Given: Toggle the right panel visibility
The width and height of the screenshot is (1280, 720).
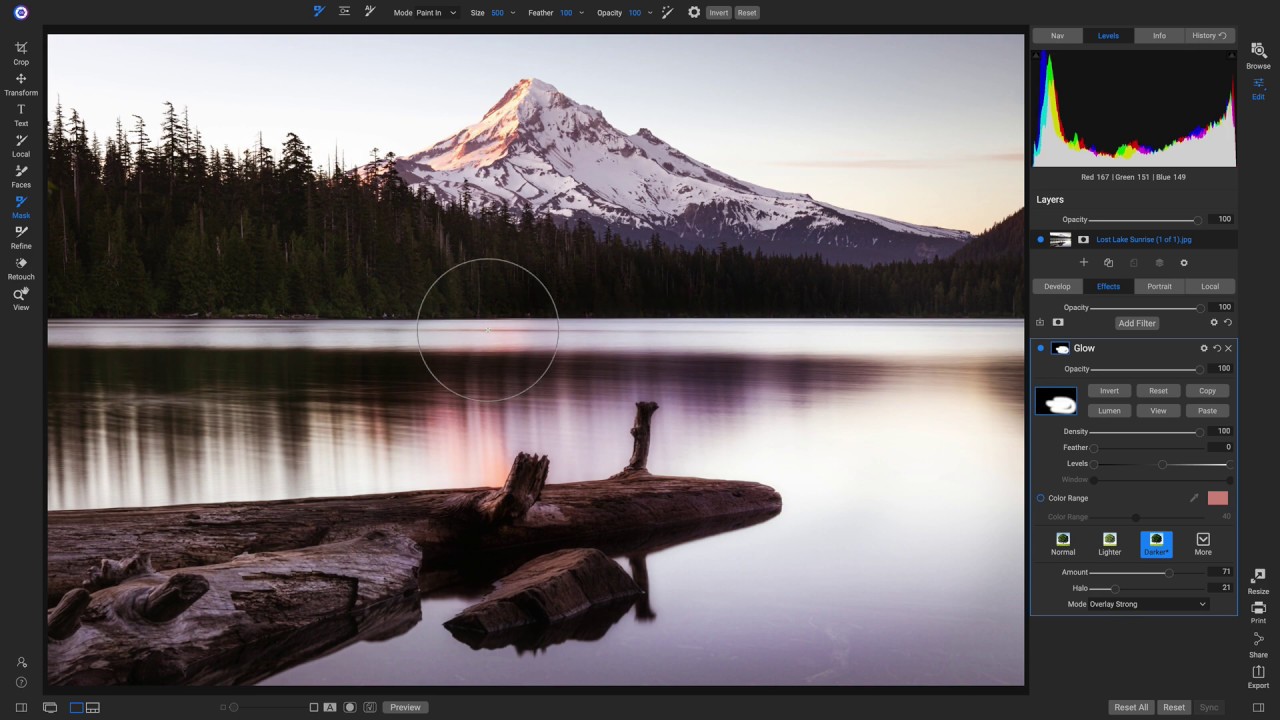Looking at the screenshot, I should pyautogui.click(x=1258, y=707).
